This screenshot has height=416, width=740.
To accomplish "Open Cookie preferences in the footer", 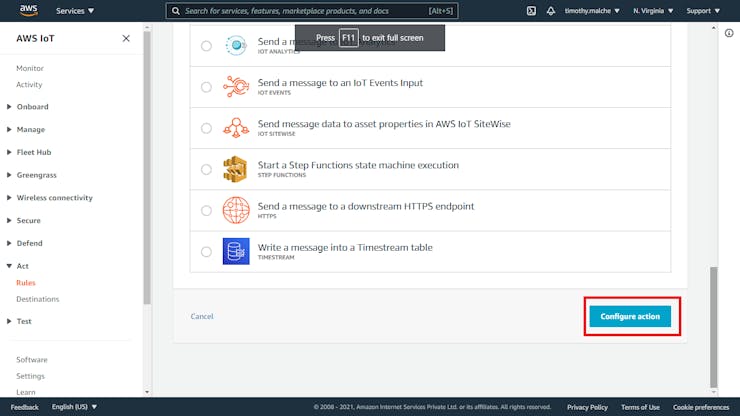I will point(701,407).
